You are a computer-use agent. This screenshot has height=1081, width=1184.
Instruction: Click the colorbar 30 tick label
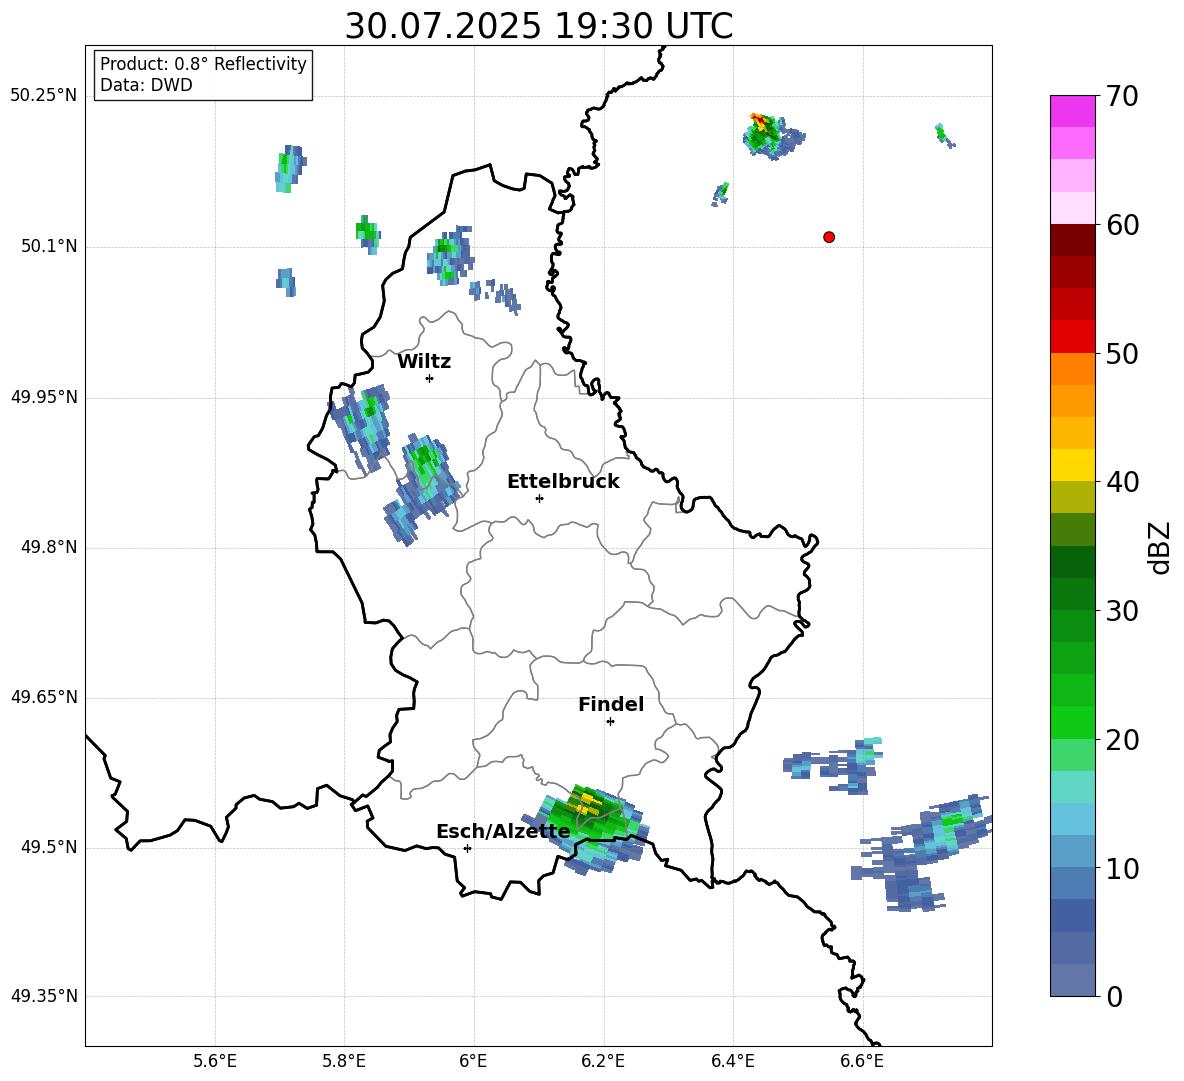click(x=1122, y=611)
